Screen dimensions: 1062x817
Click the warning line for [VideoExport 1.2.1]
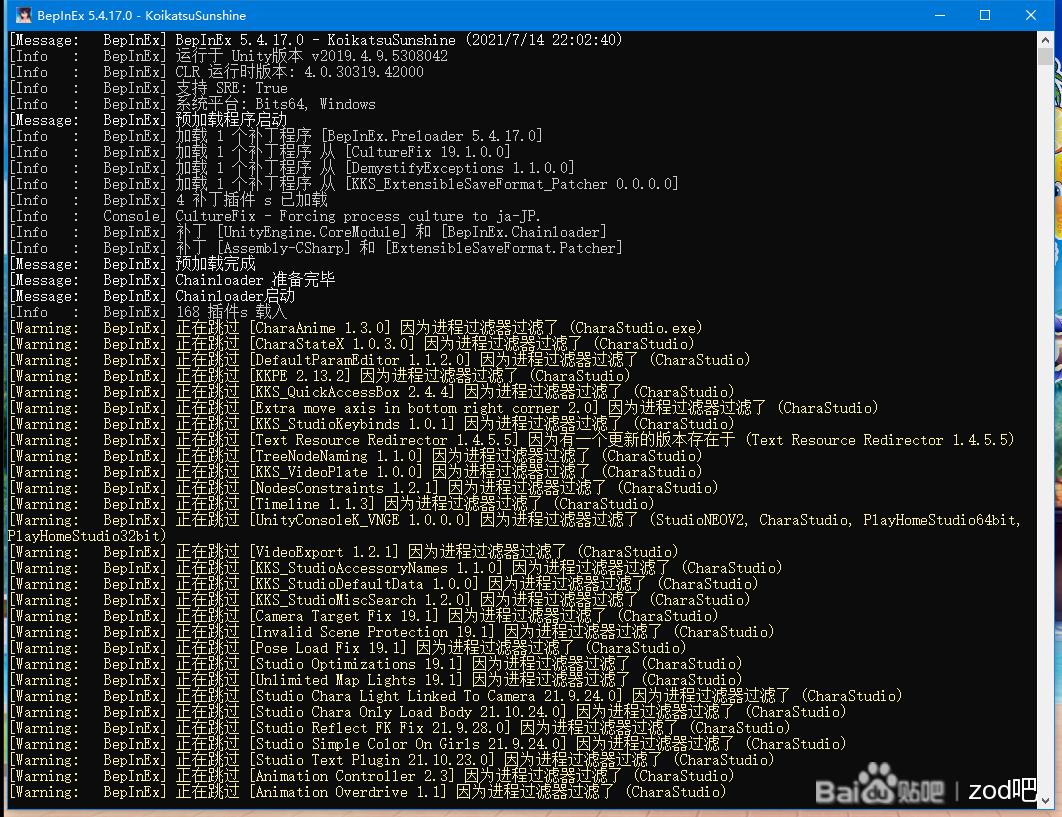(x=343, y=552)
